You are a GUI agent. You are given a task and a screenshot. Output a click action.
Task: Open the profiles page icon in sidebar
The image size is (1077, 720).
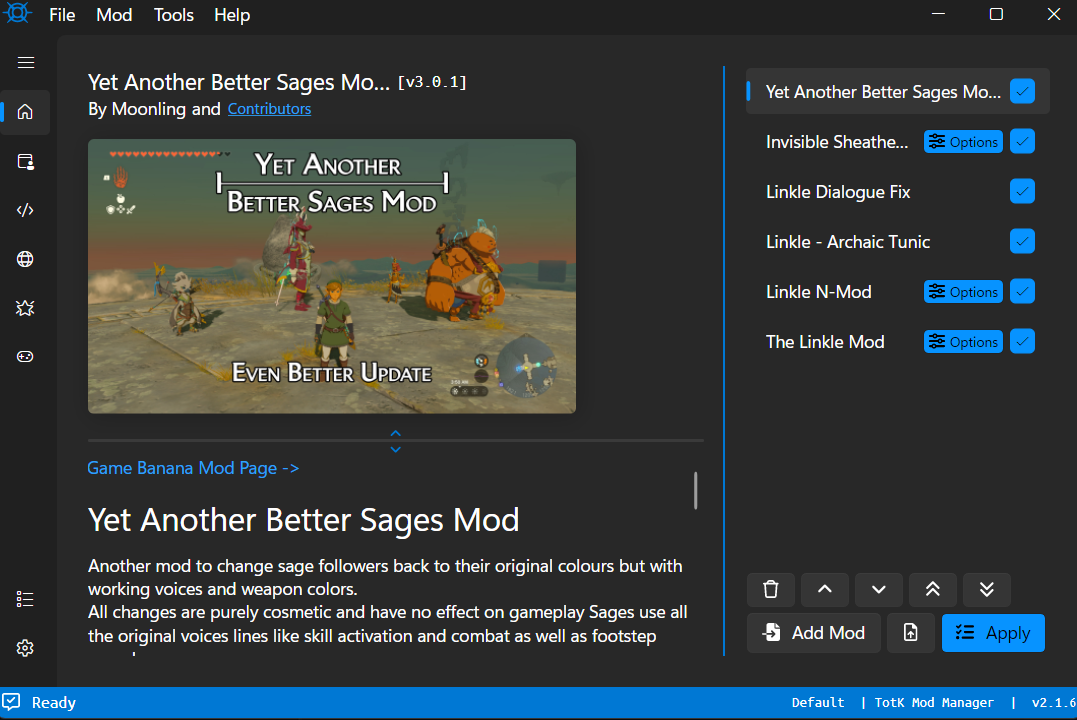25,161
